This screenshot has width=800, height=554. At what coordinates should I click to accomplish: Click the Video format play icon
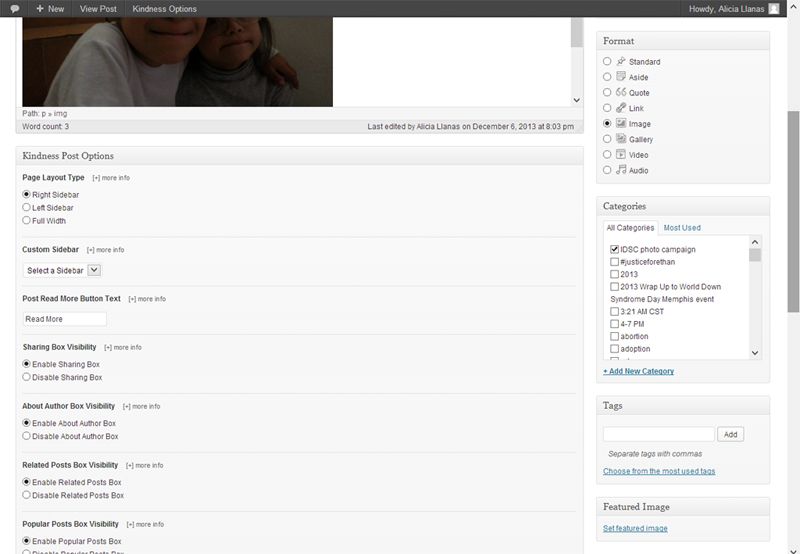(620, 155)
